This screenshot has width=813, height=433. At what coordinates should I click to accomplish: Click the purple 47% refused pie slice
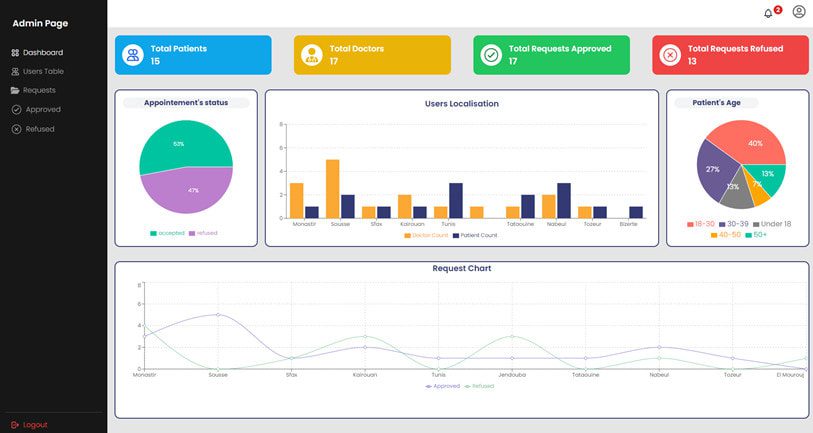[189, 192]
